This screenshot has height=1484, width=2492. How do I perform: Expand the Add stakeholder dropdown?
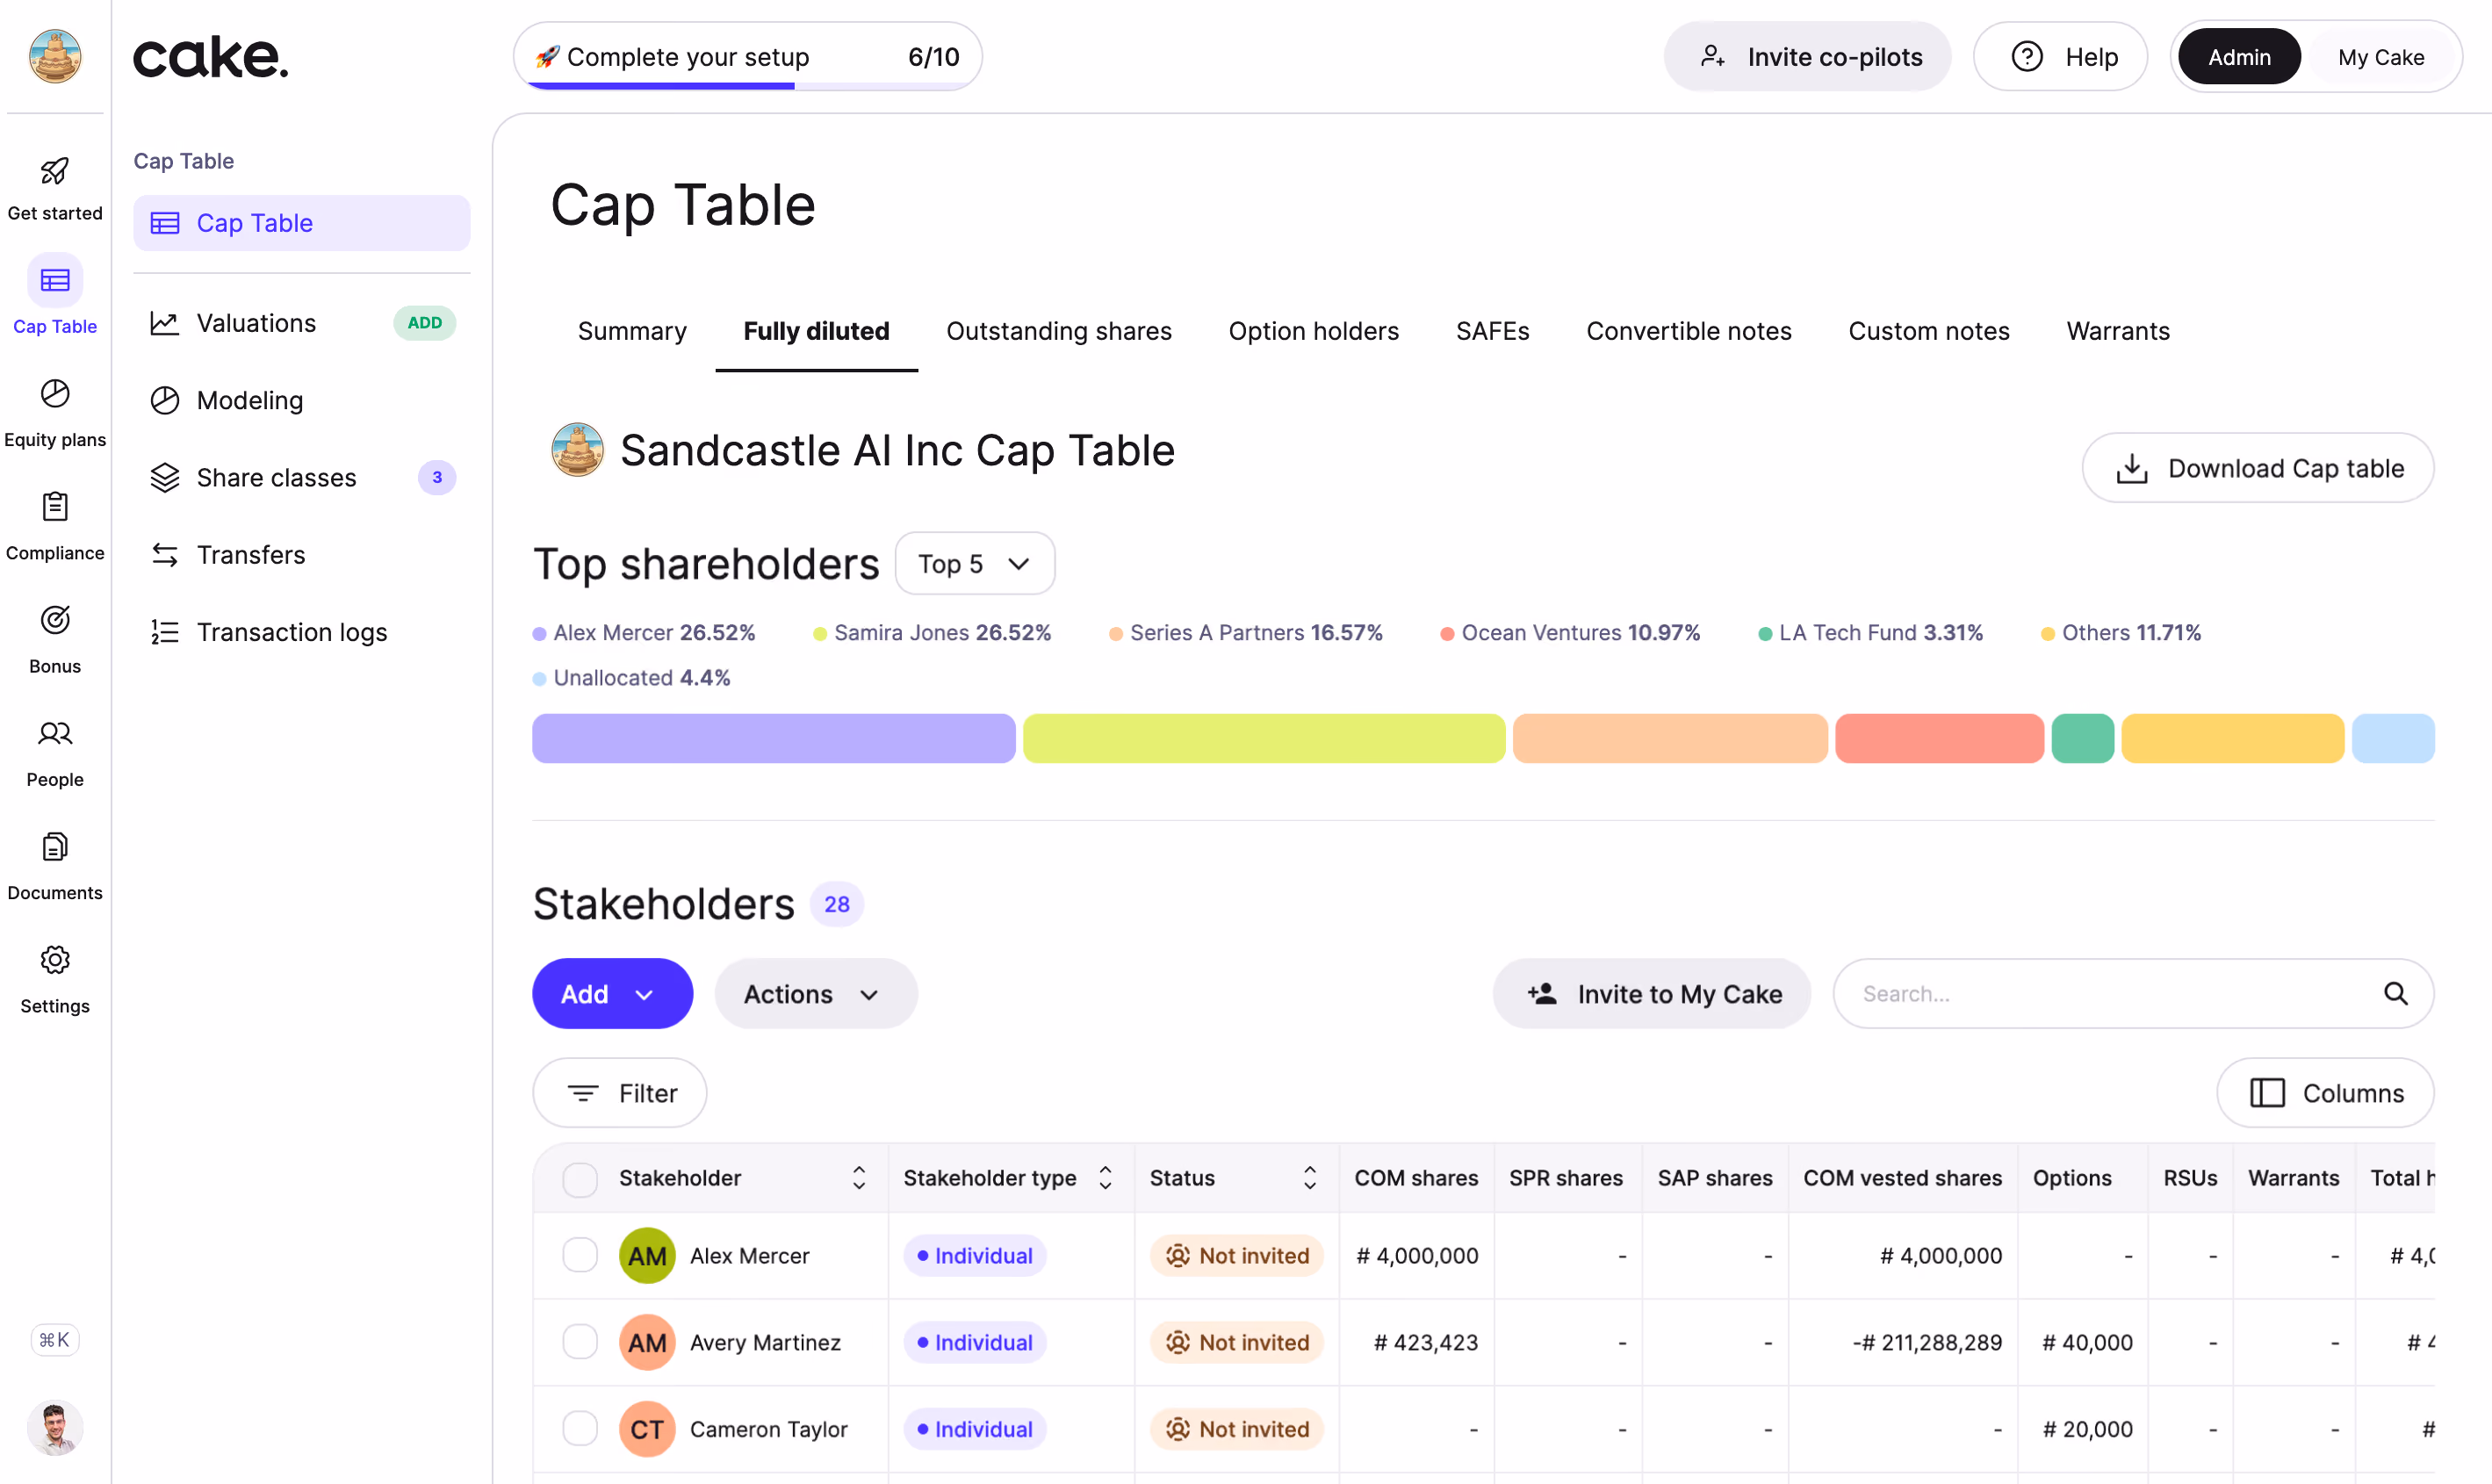pyautogui.click(x=612, y=993)
